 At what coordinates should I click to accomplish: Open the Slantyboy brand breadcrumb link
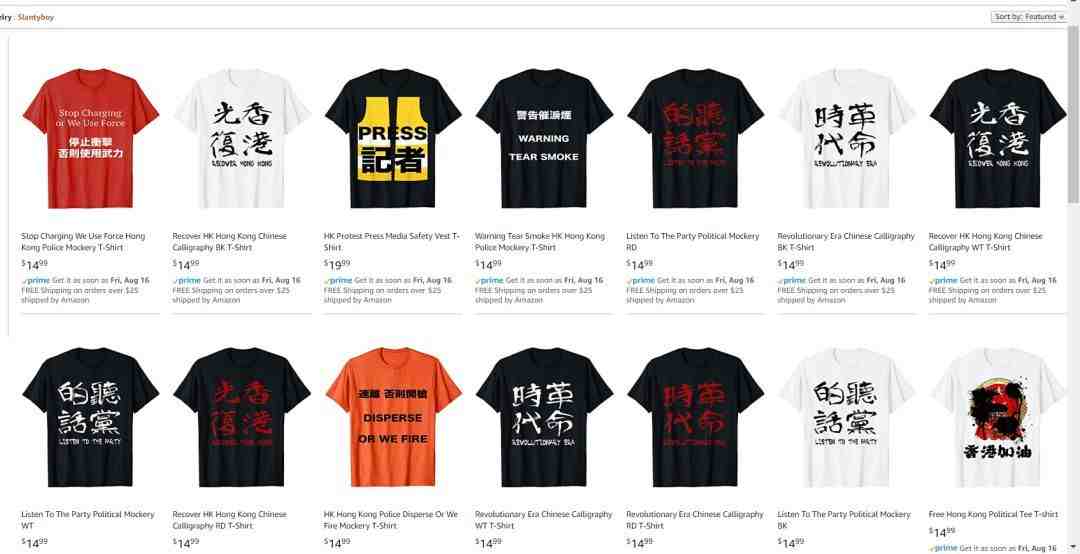[x=36, y=17]
